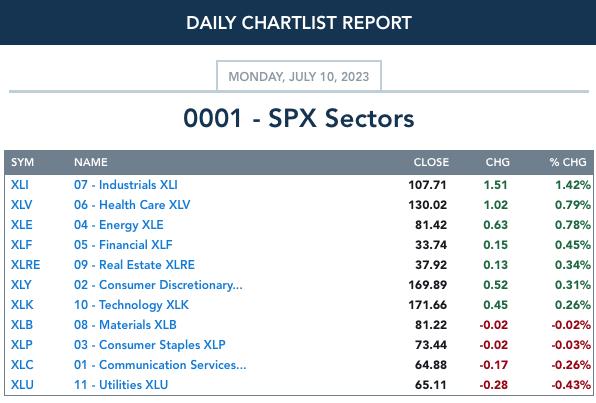Open 10 - Technology XLK chart
The image size is (596, 403).
[131, 305]
